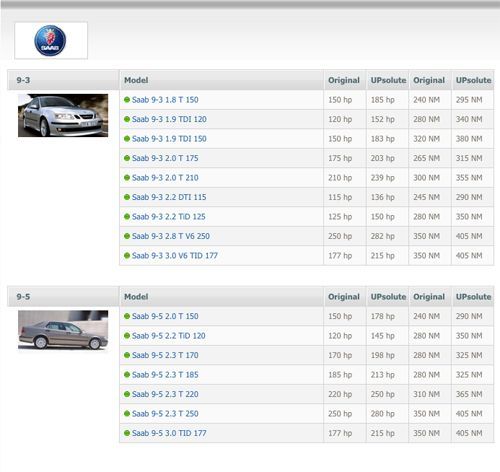Click green dot beside Saab 9-5 2.3 T 185
This screenshot has height=472, width=500.
pyautogui.click(x=127, y=375)
